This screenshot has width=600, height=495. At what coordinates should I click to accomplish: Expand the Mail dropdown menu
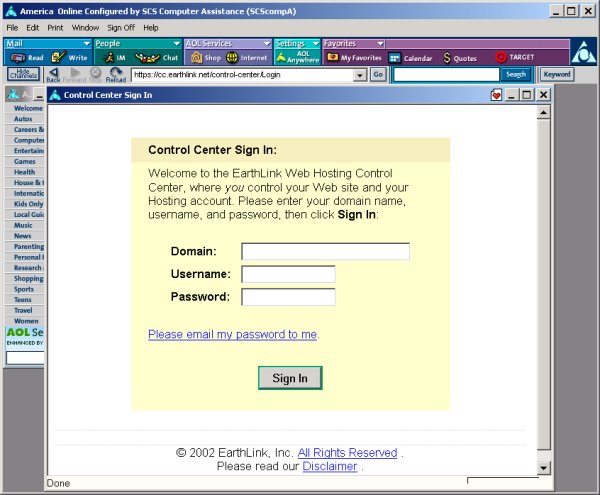(x=86, y=44)
